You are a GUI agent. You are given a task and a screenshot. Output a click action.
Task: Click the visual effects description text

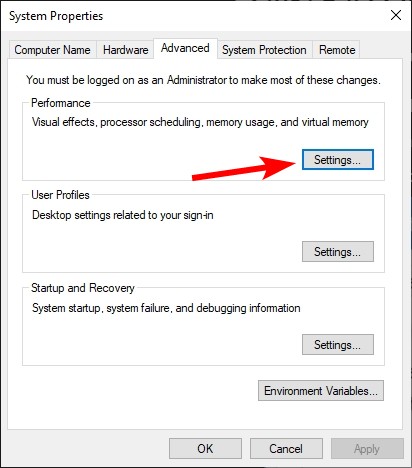200,122
